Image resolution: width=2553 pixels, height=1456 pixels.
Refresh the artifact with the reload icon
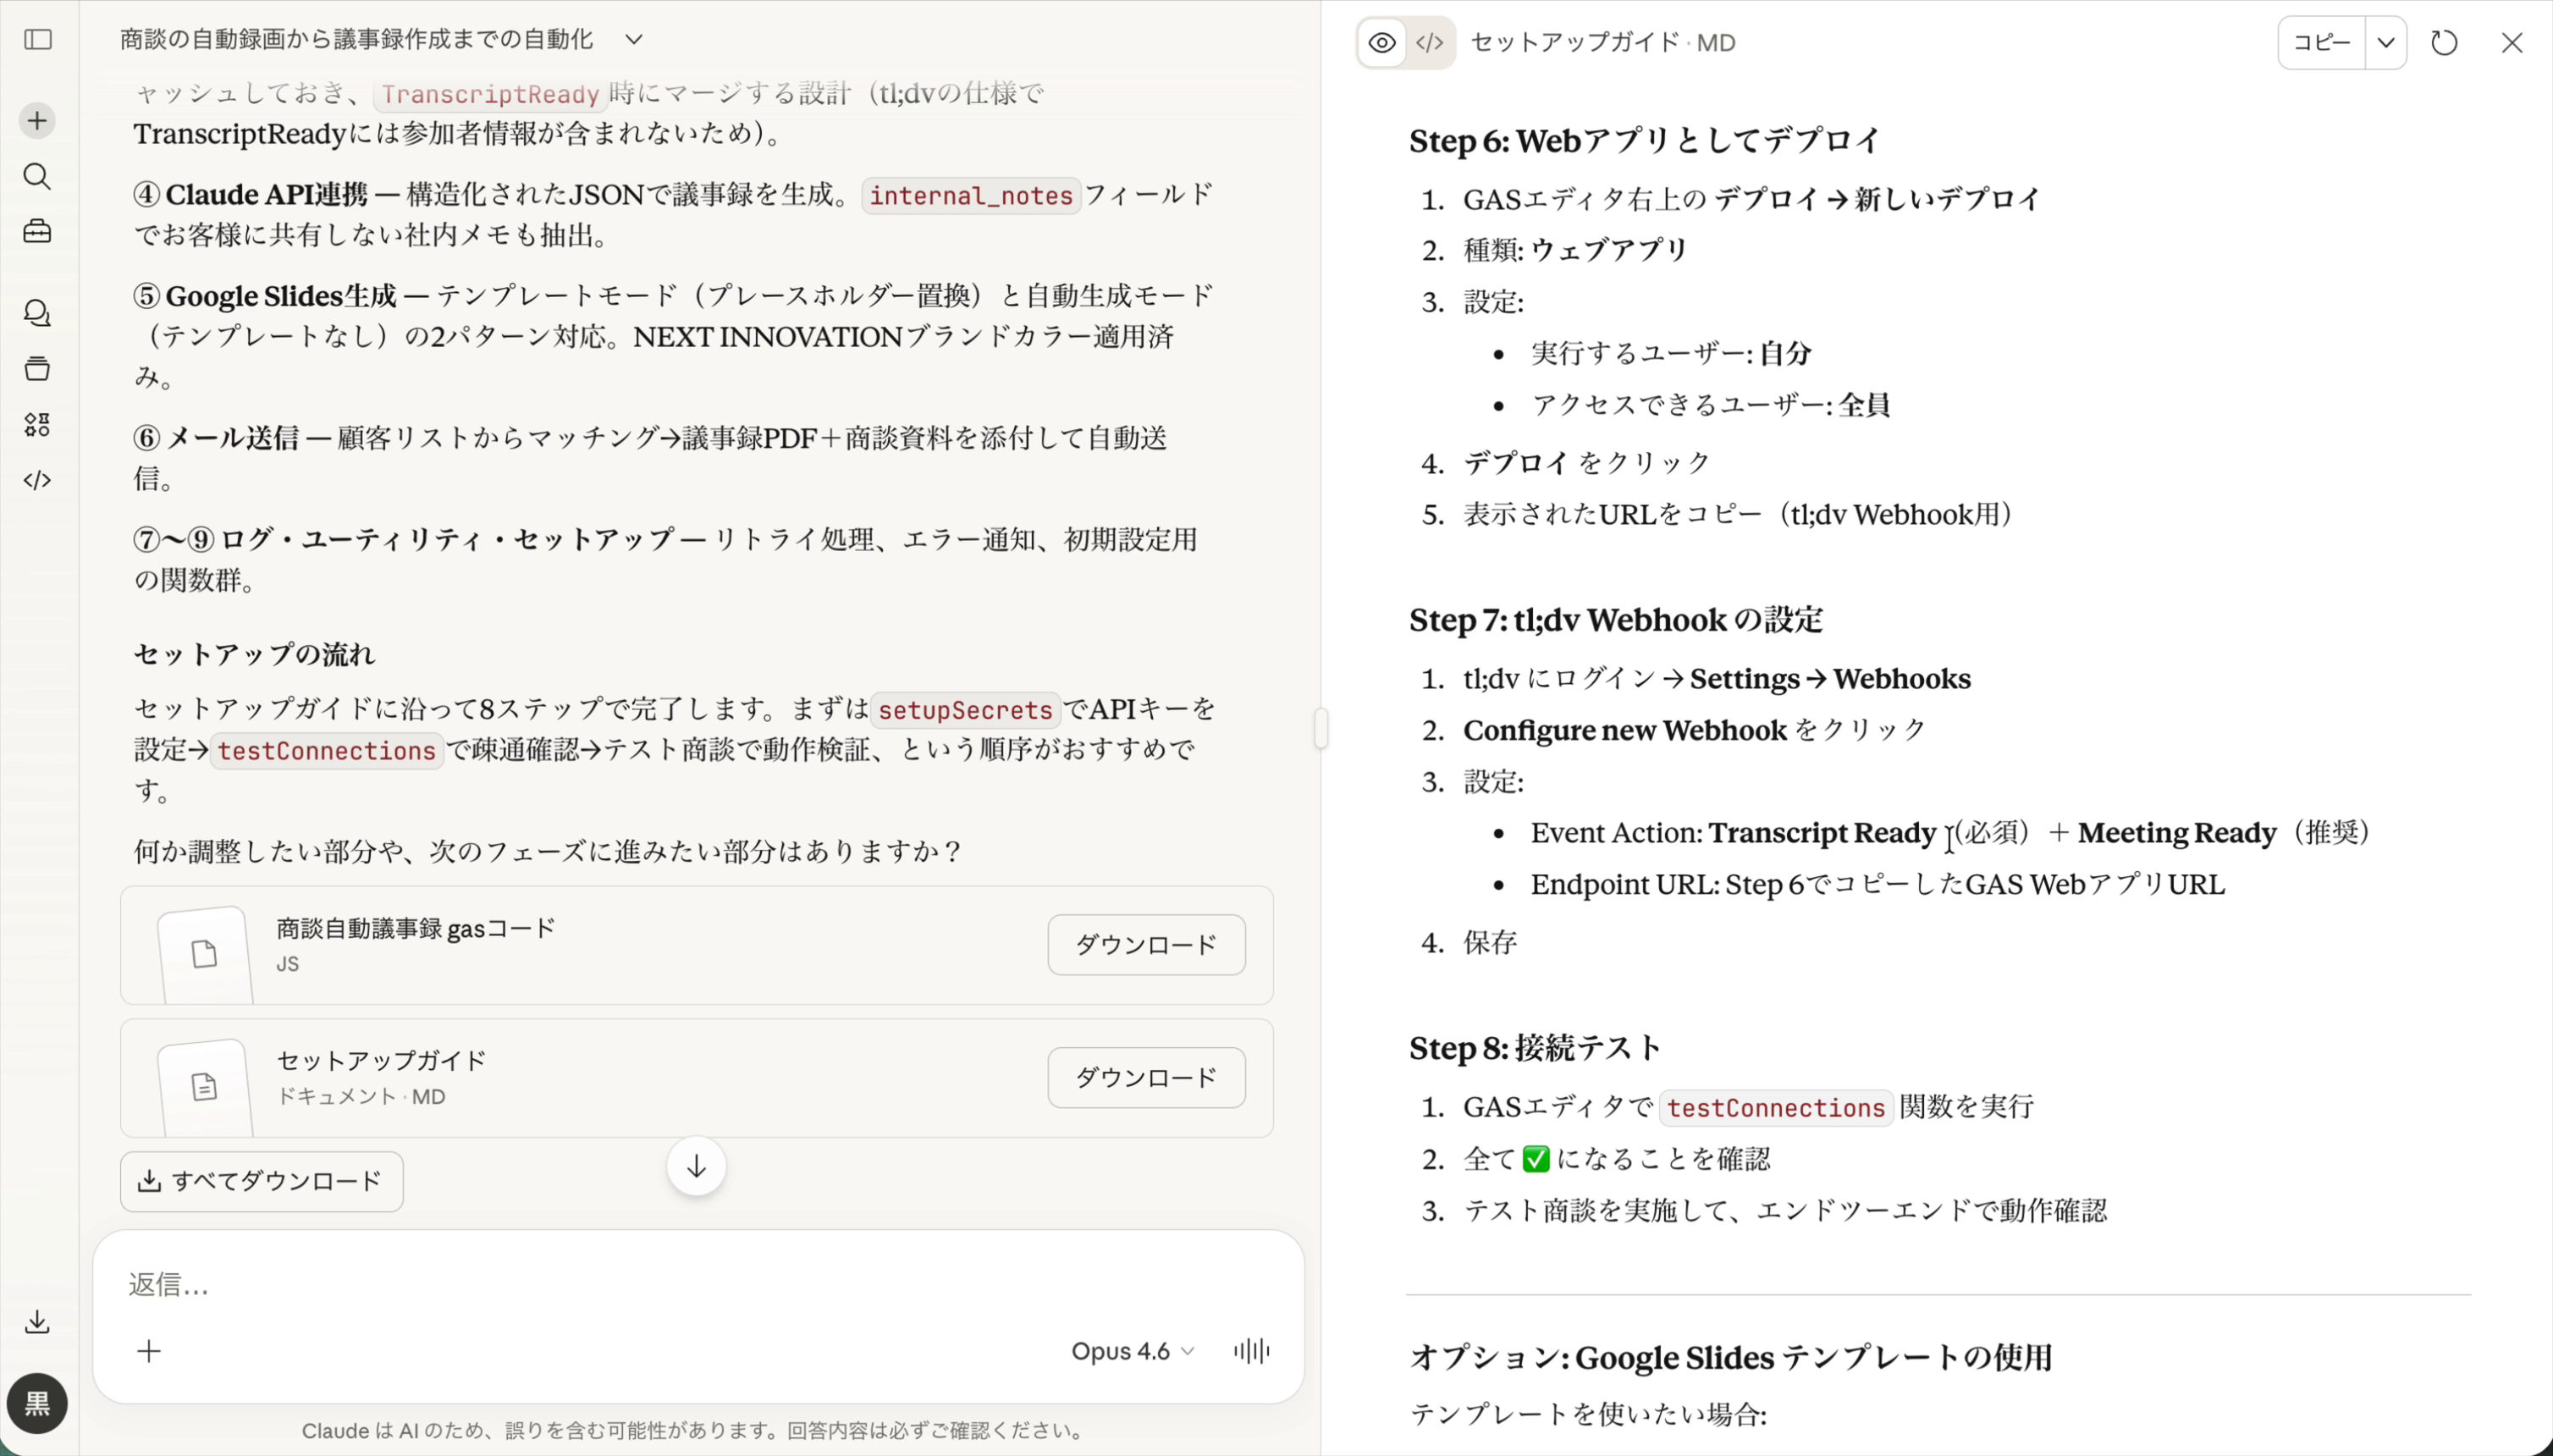[x=2444, y=42]
